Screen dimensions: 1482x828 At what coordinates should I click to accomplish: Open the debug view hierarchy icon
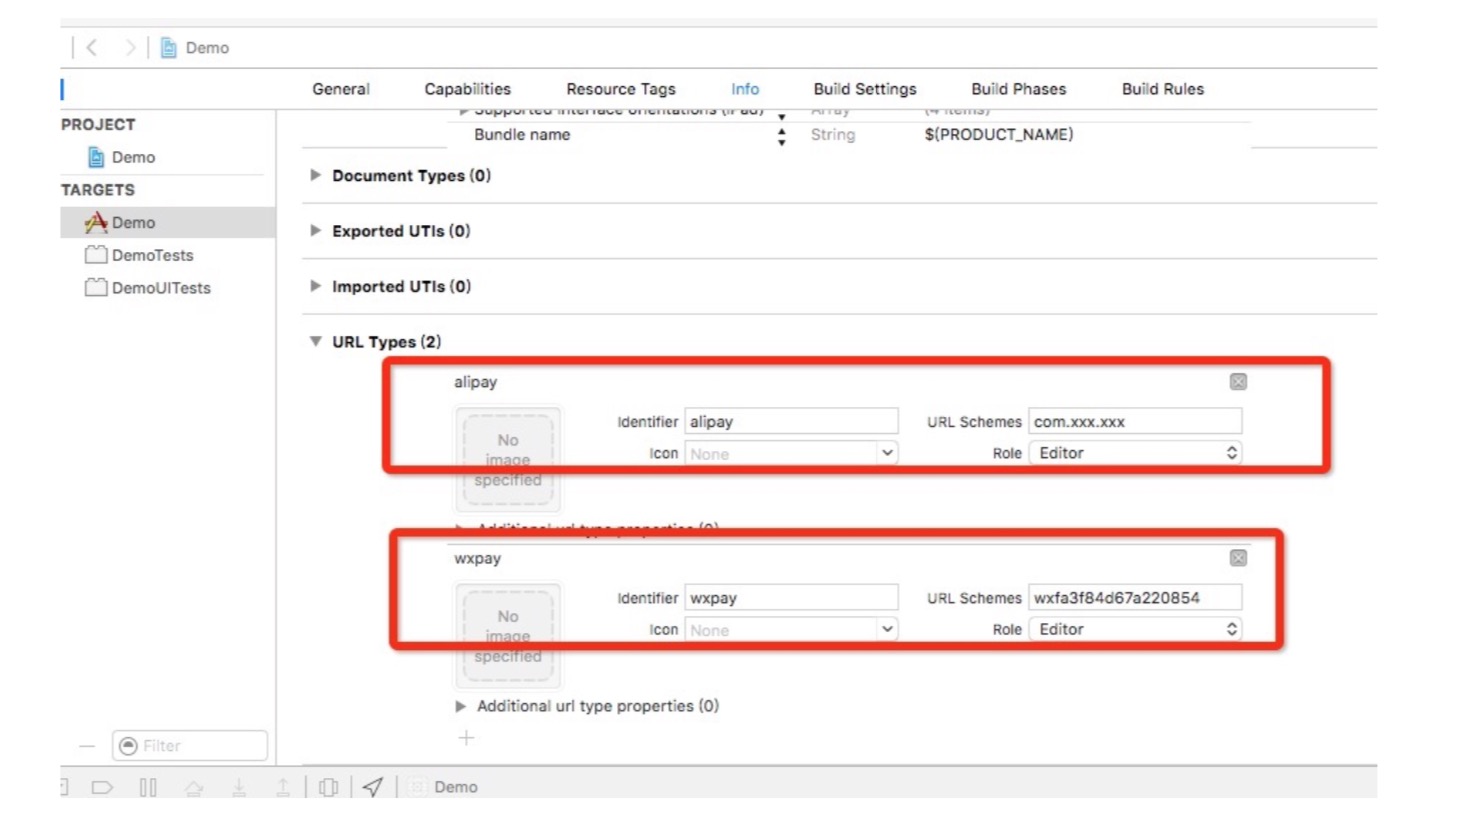tap(328, 787)
